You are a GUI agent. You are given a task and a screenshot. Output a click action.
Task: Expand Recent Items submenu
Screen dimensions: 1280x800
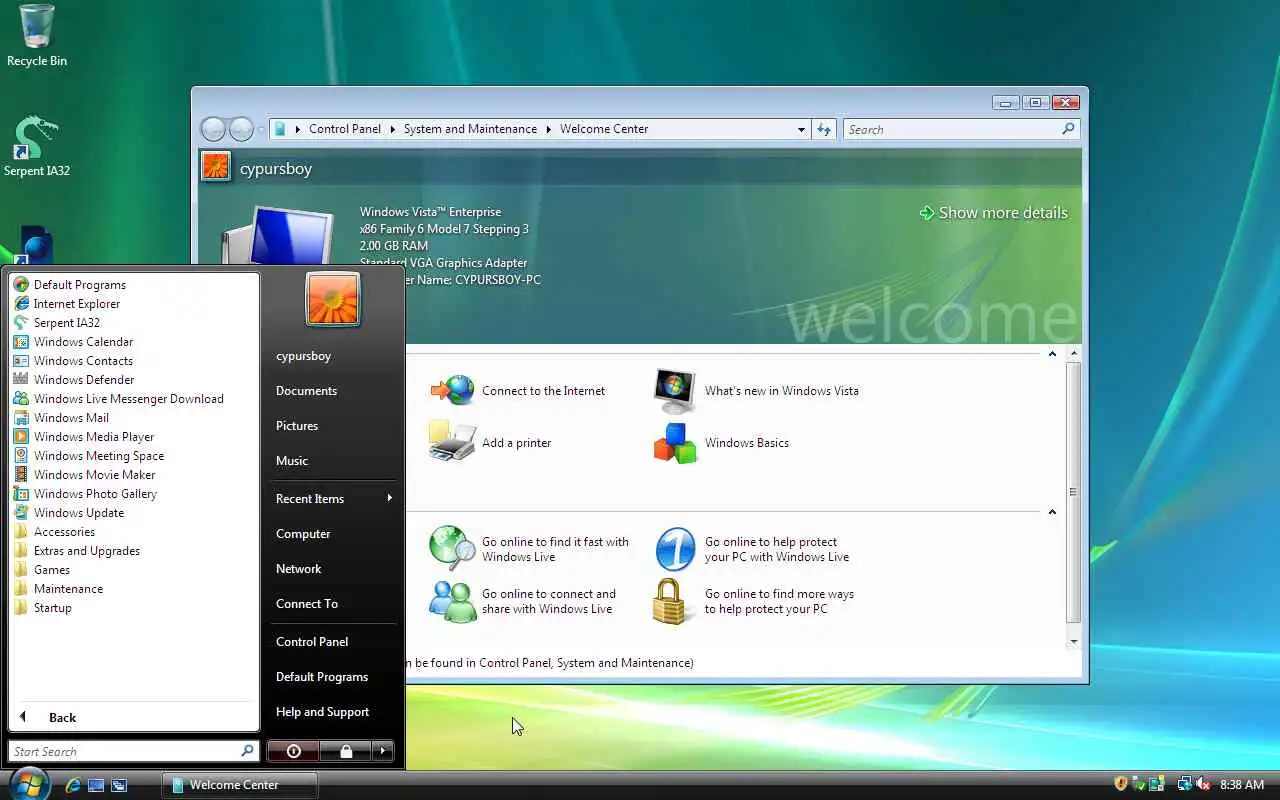(x=333, y=499)
